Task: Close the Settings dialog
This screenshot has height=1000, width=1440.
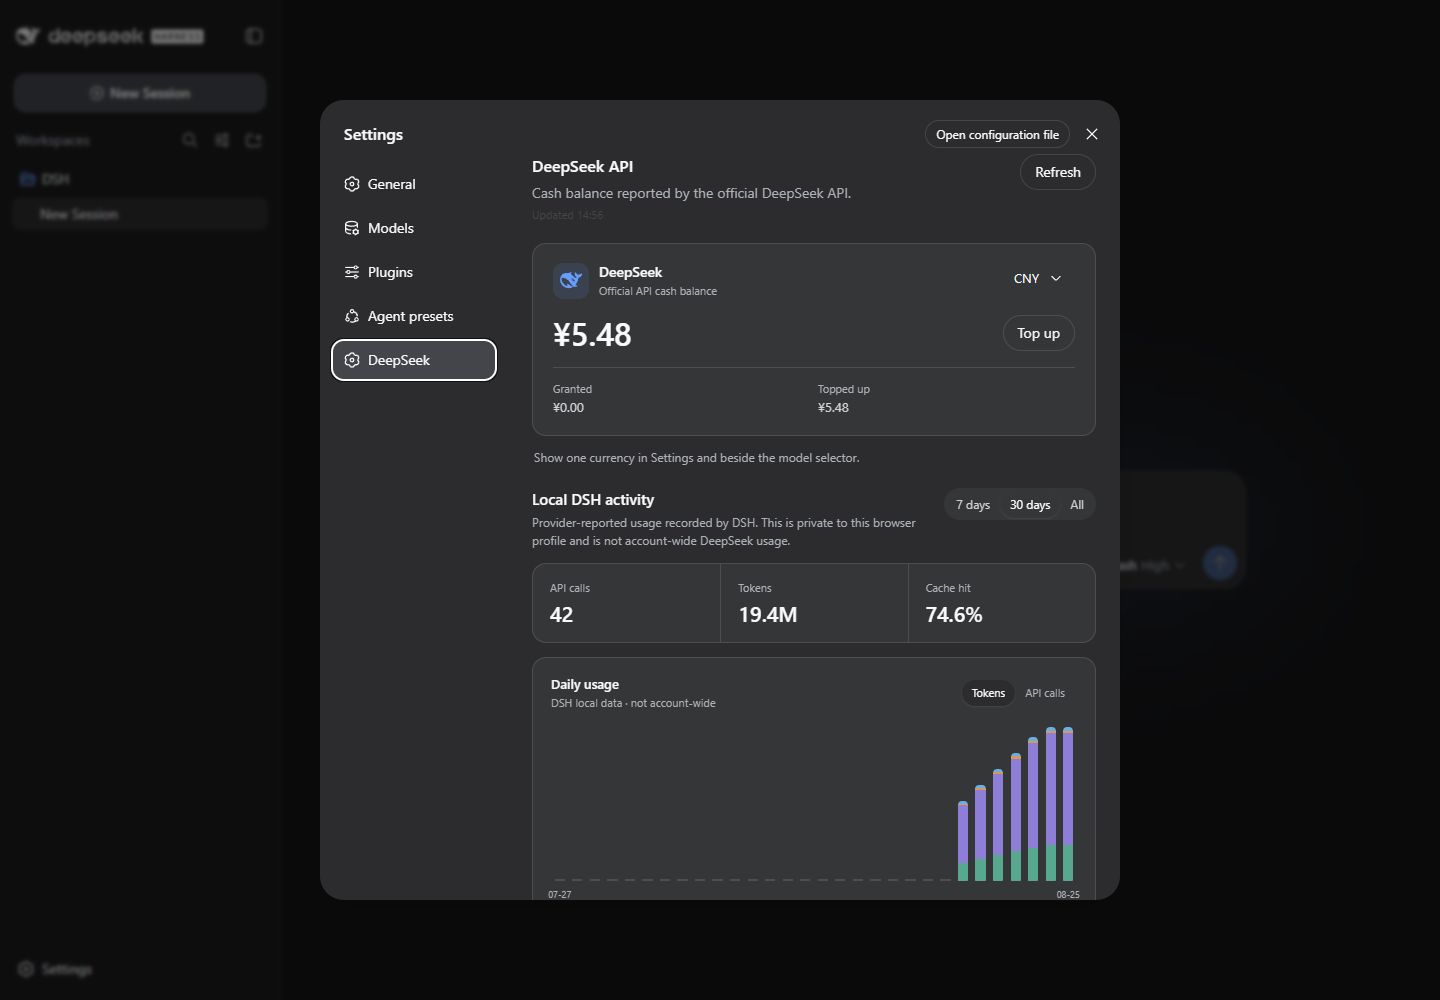Action: coord(1092,134)
